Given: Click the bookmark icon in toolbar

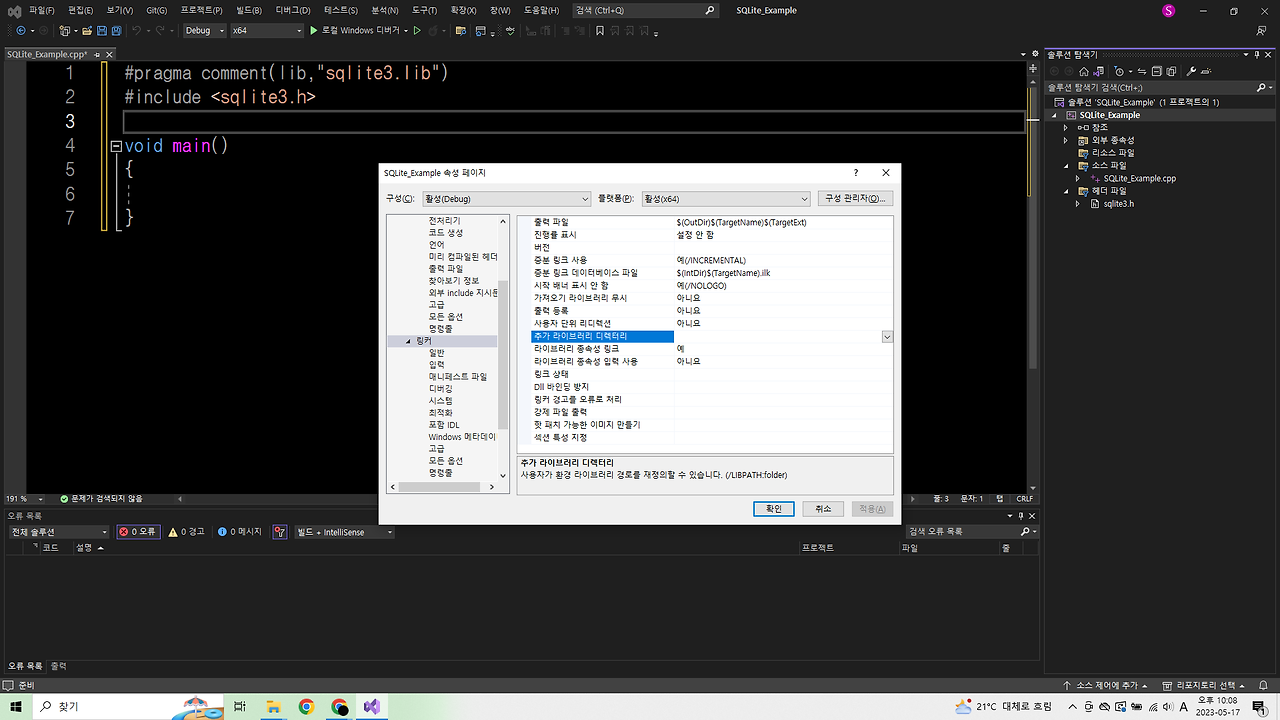Looking at the screenshot, I should coord(599,30).
